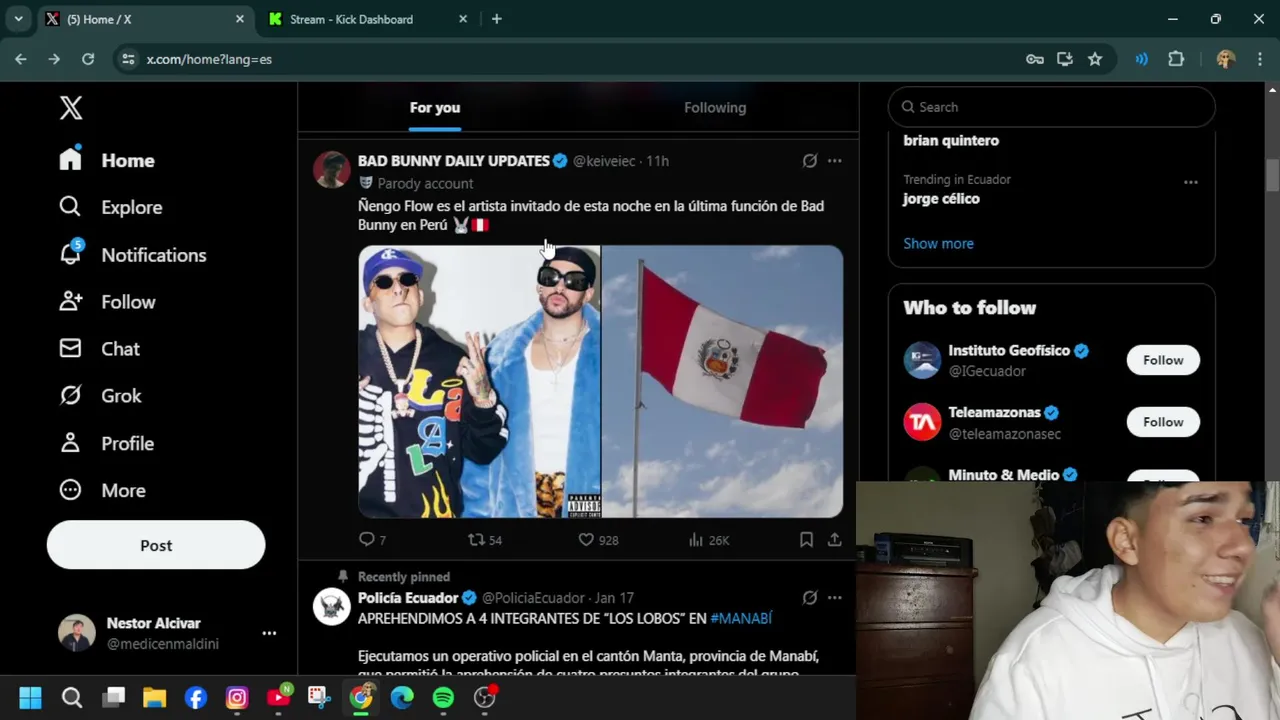
Task: Go forward in the browser
Action: [x=54, y=59]
